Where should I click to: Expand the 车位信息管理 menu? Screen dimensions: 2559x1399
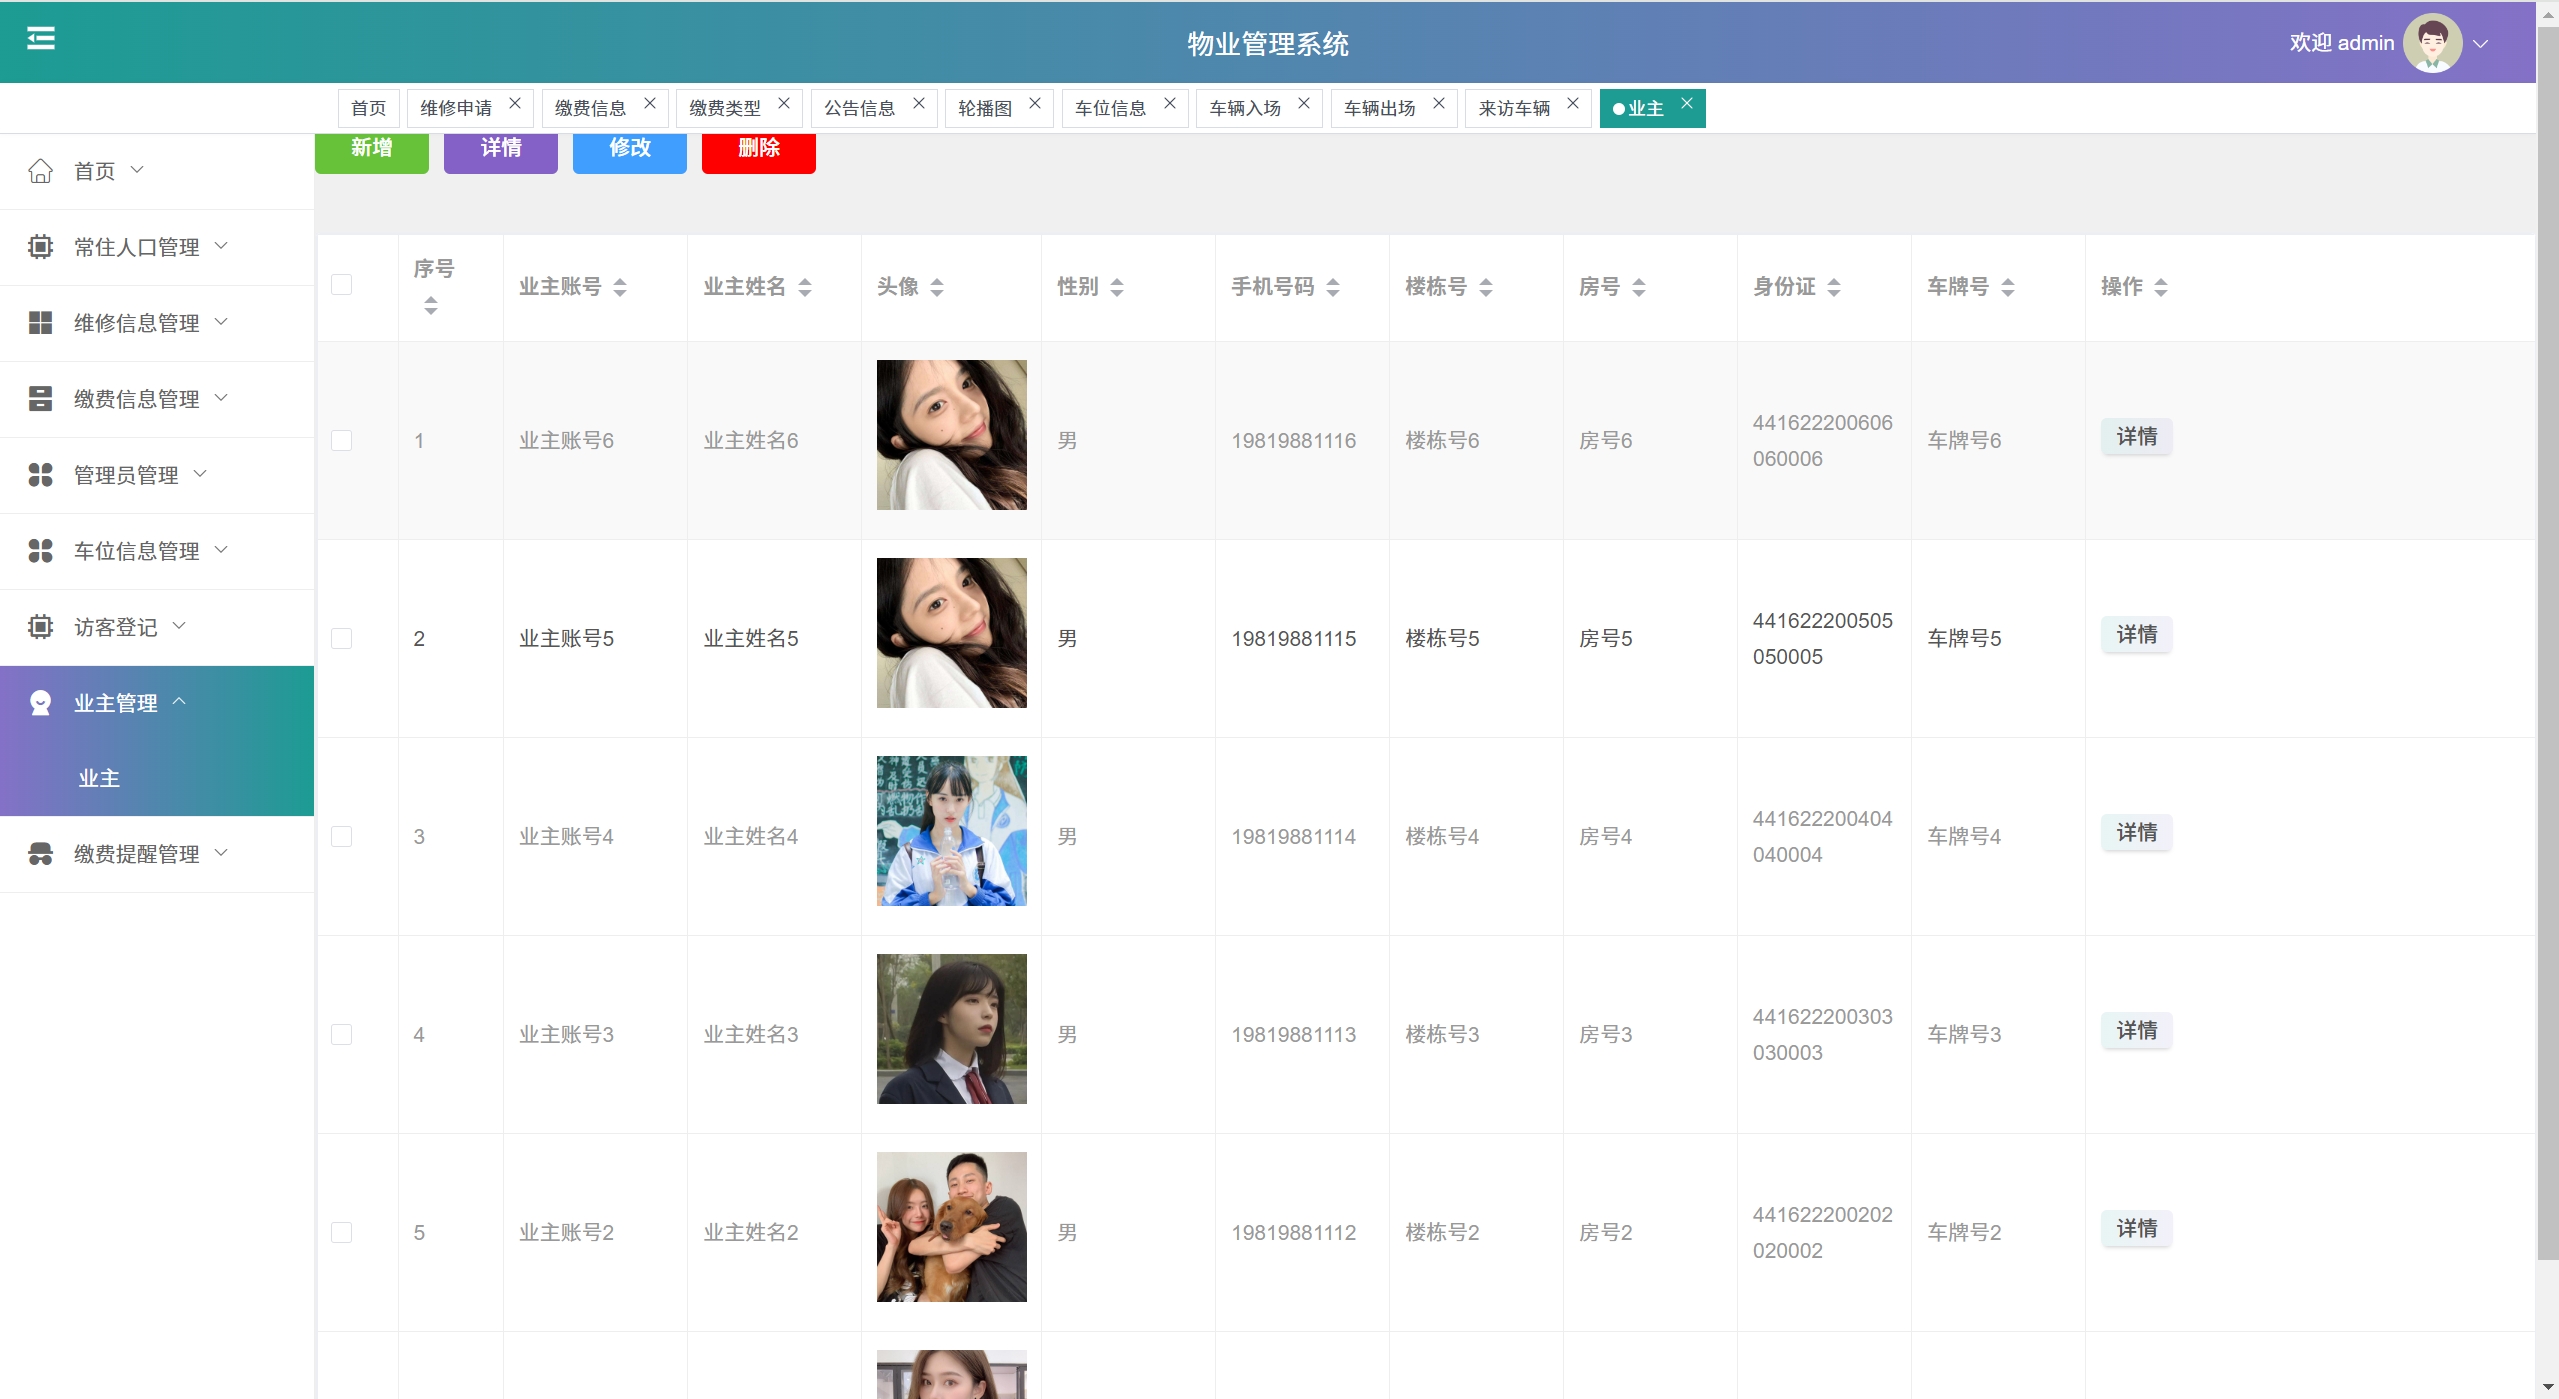137,551
